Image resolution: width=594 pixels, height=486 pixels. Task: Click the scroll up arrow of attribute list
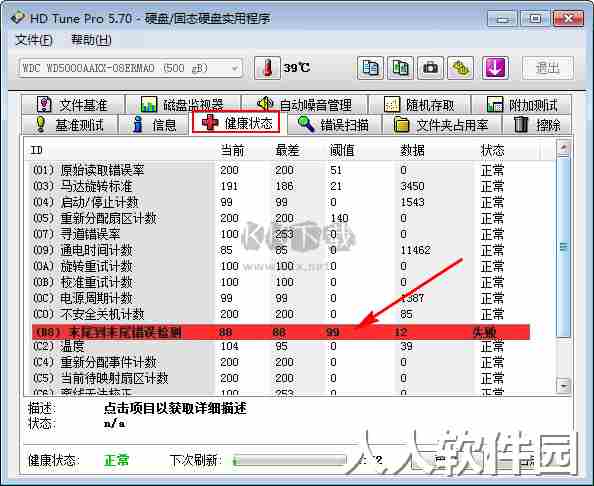click(x=564, y=147)
